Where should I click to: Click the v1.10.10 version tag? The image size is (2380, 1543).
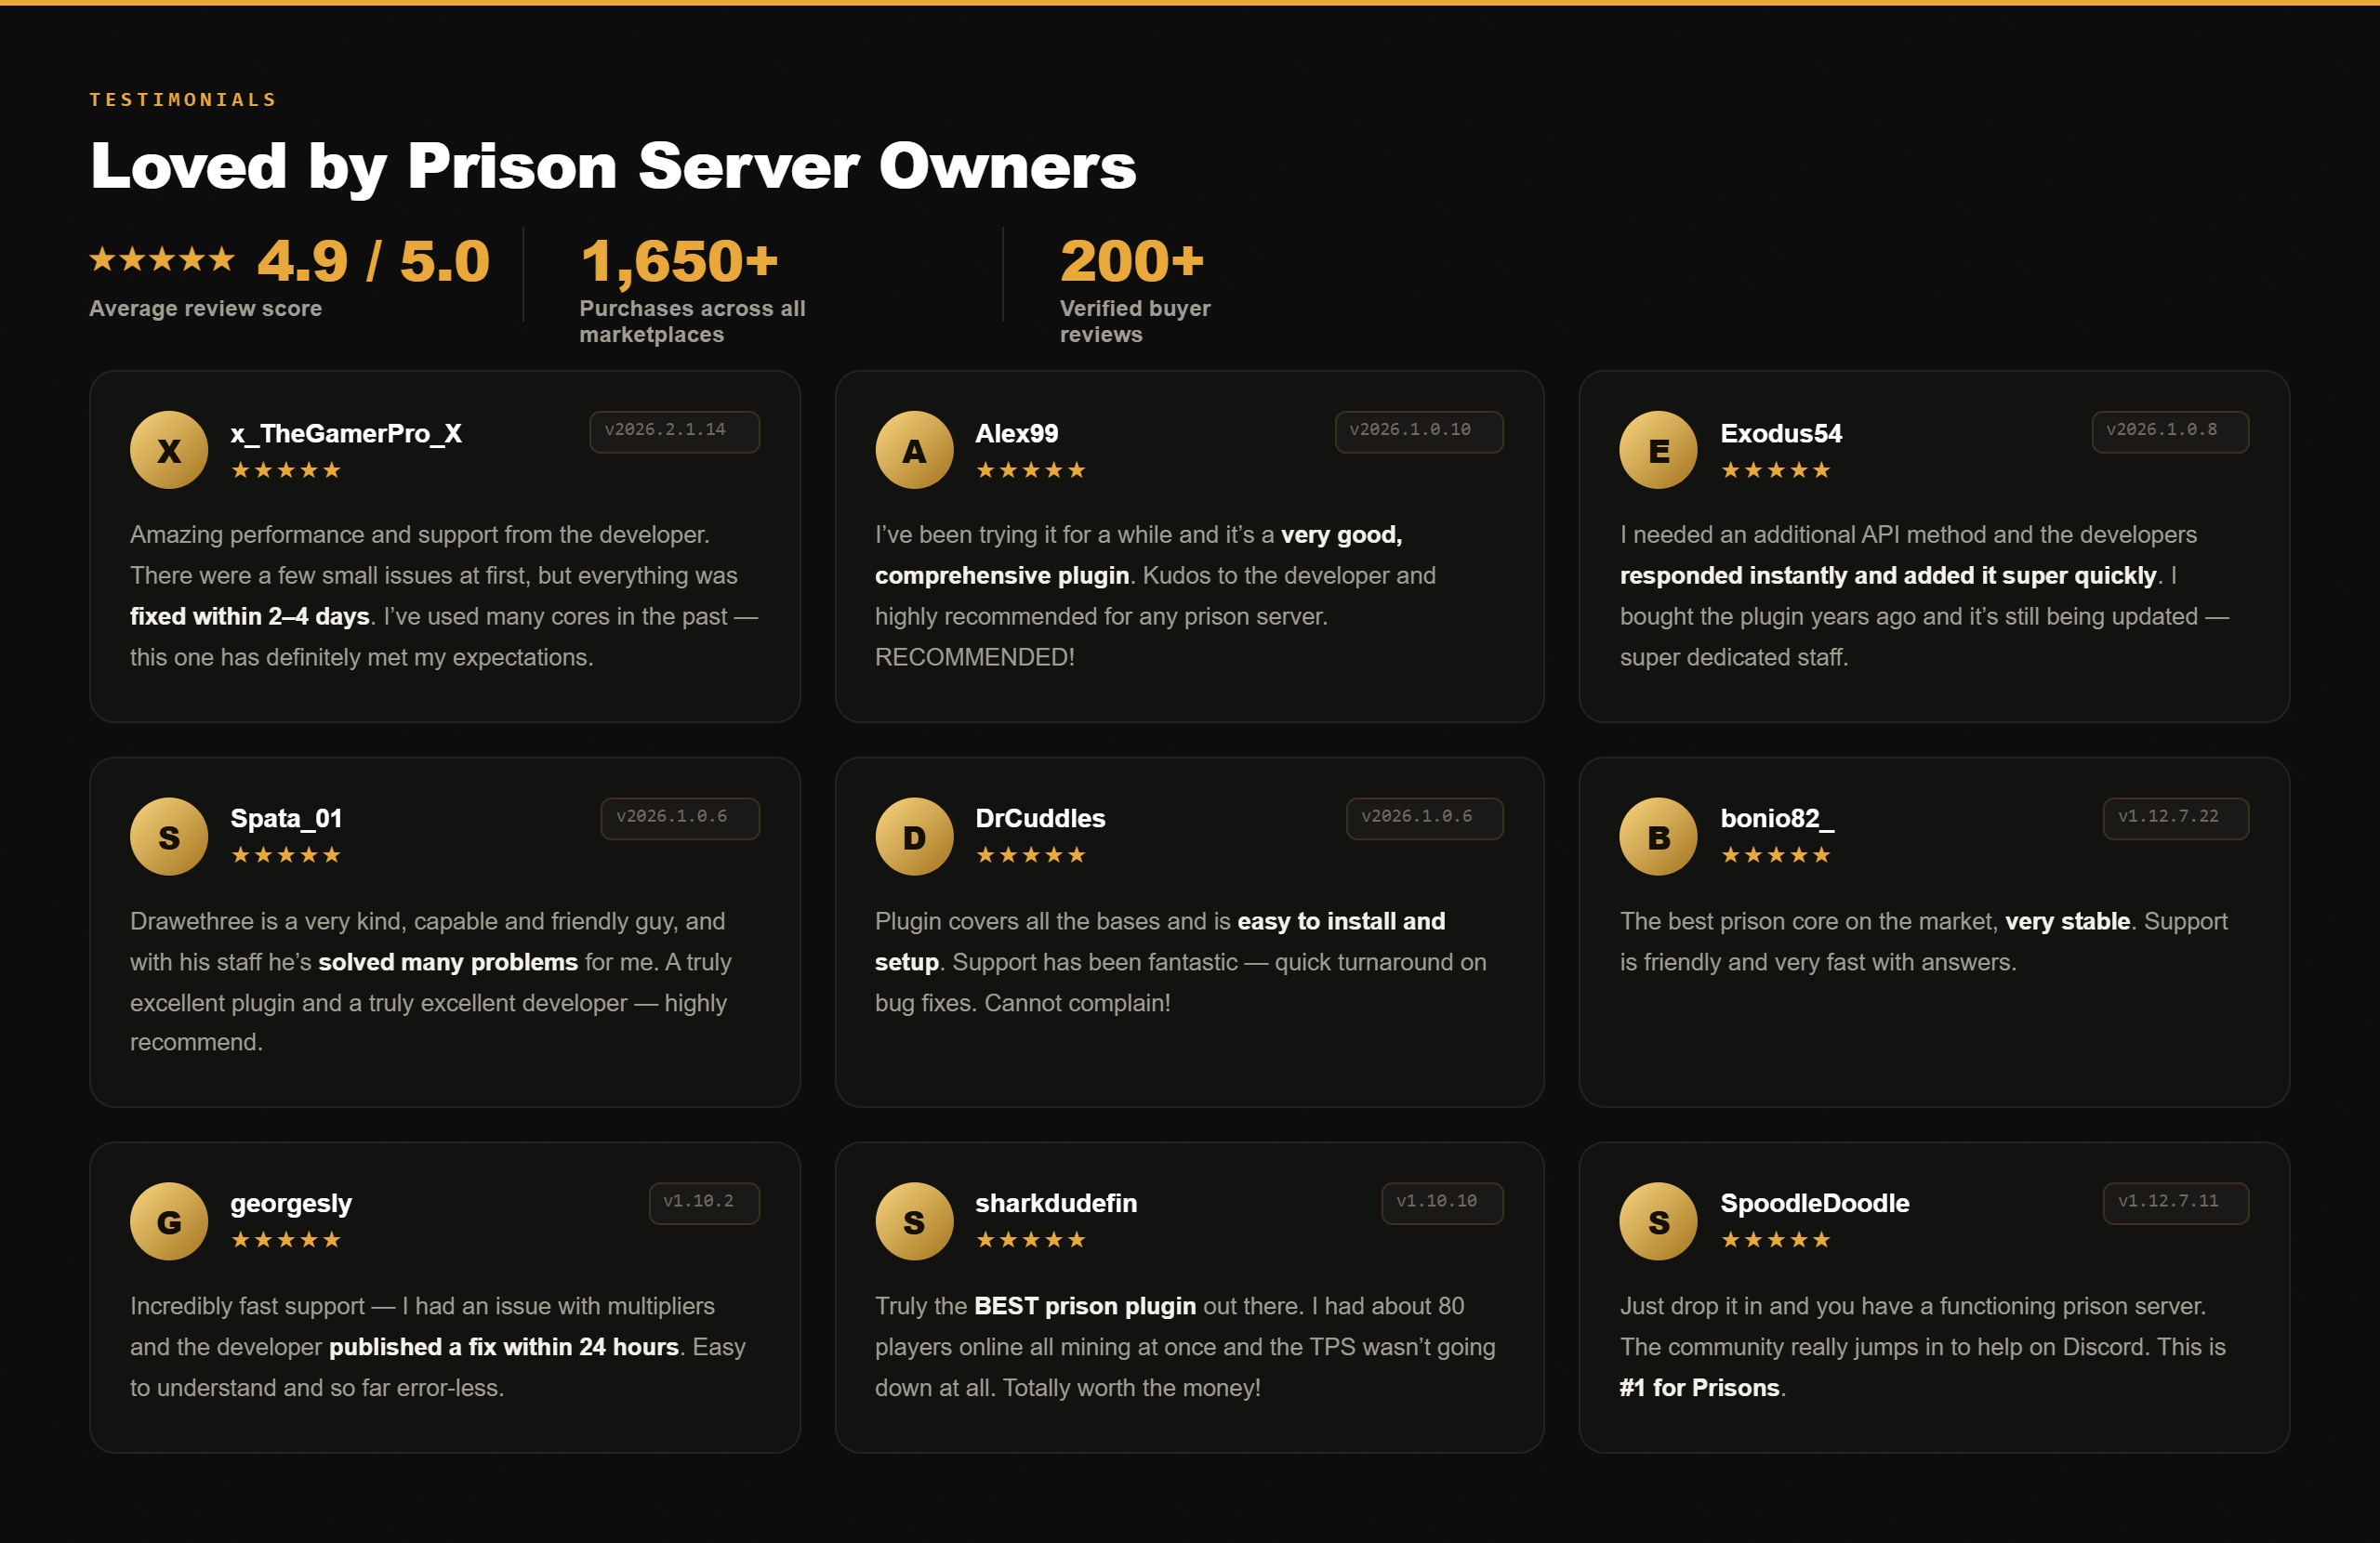pos(1441,1202)
